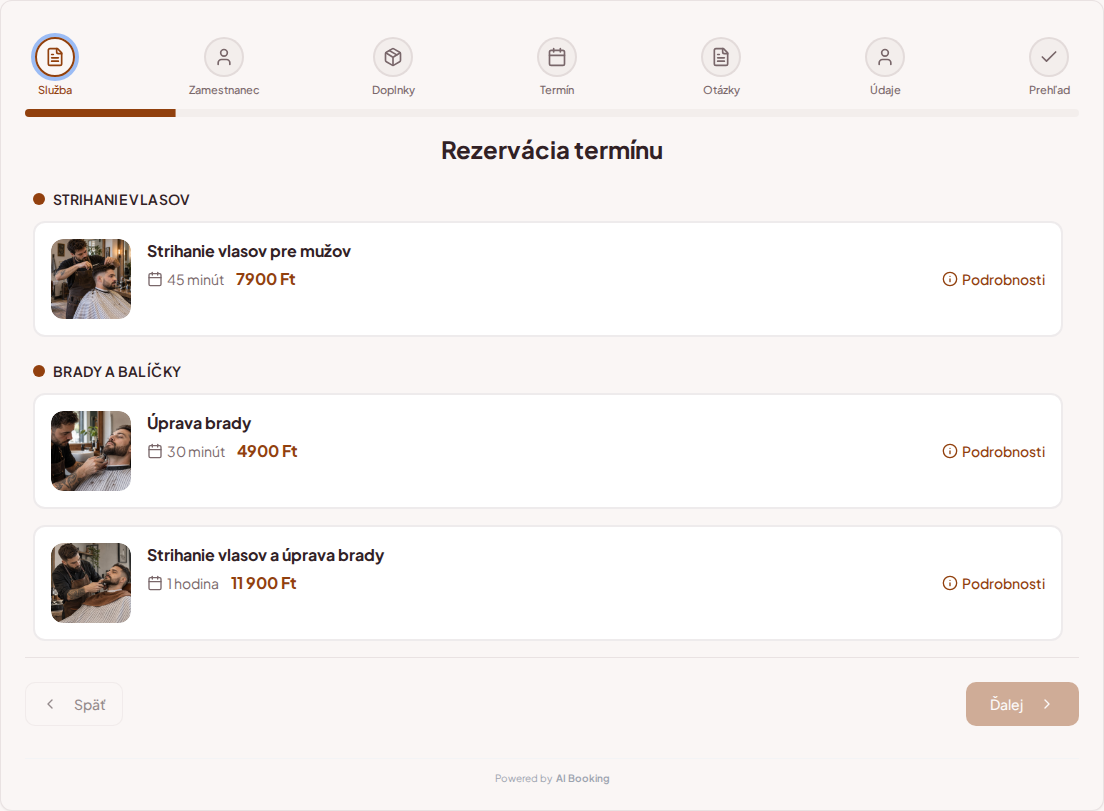Screen dimensions: 1104x811
Task: Open Podrobnosti for Strihanie vlasov pre mužov
Action: (993, 279)
